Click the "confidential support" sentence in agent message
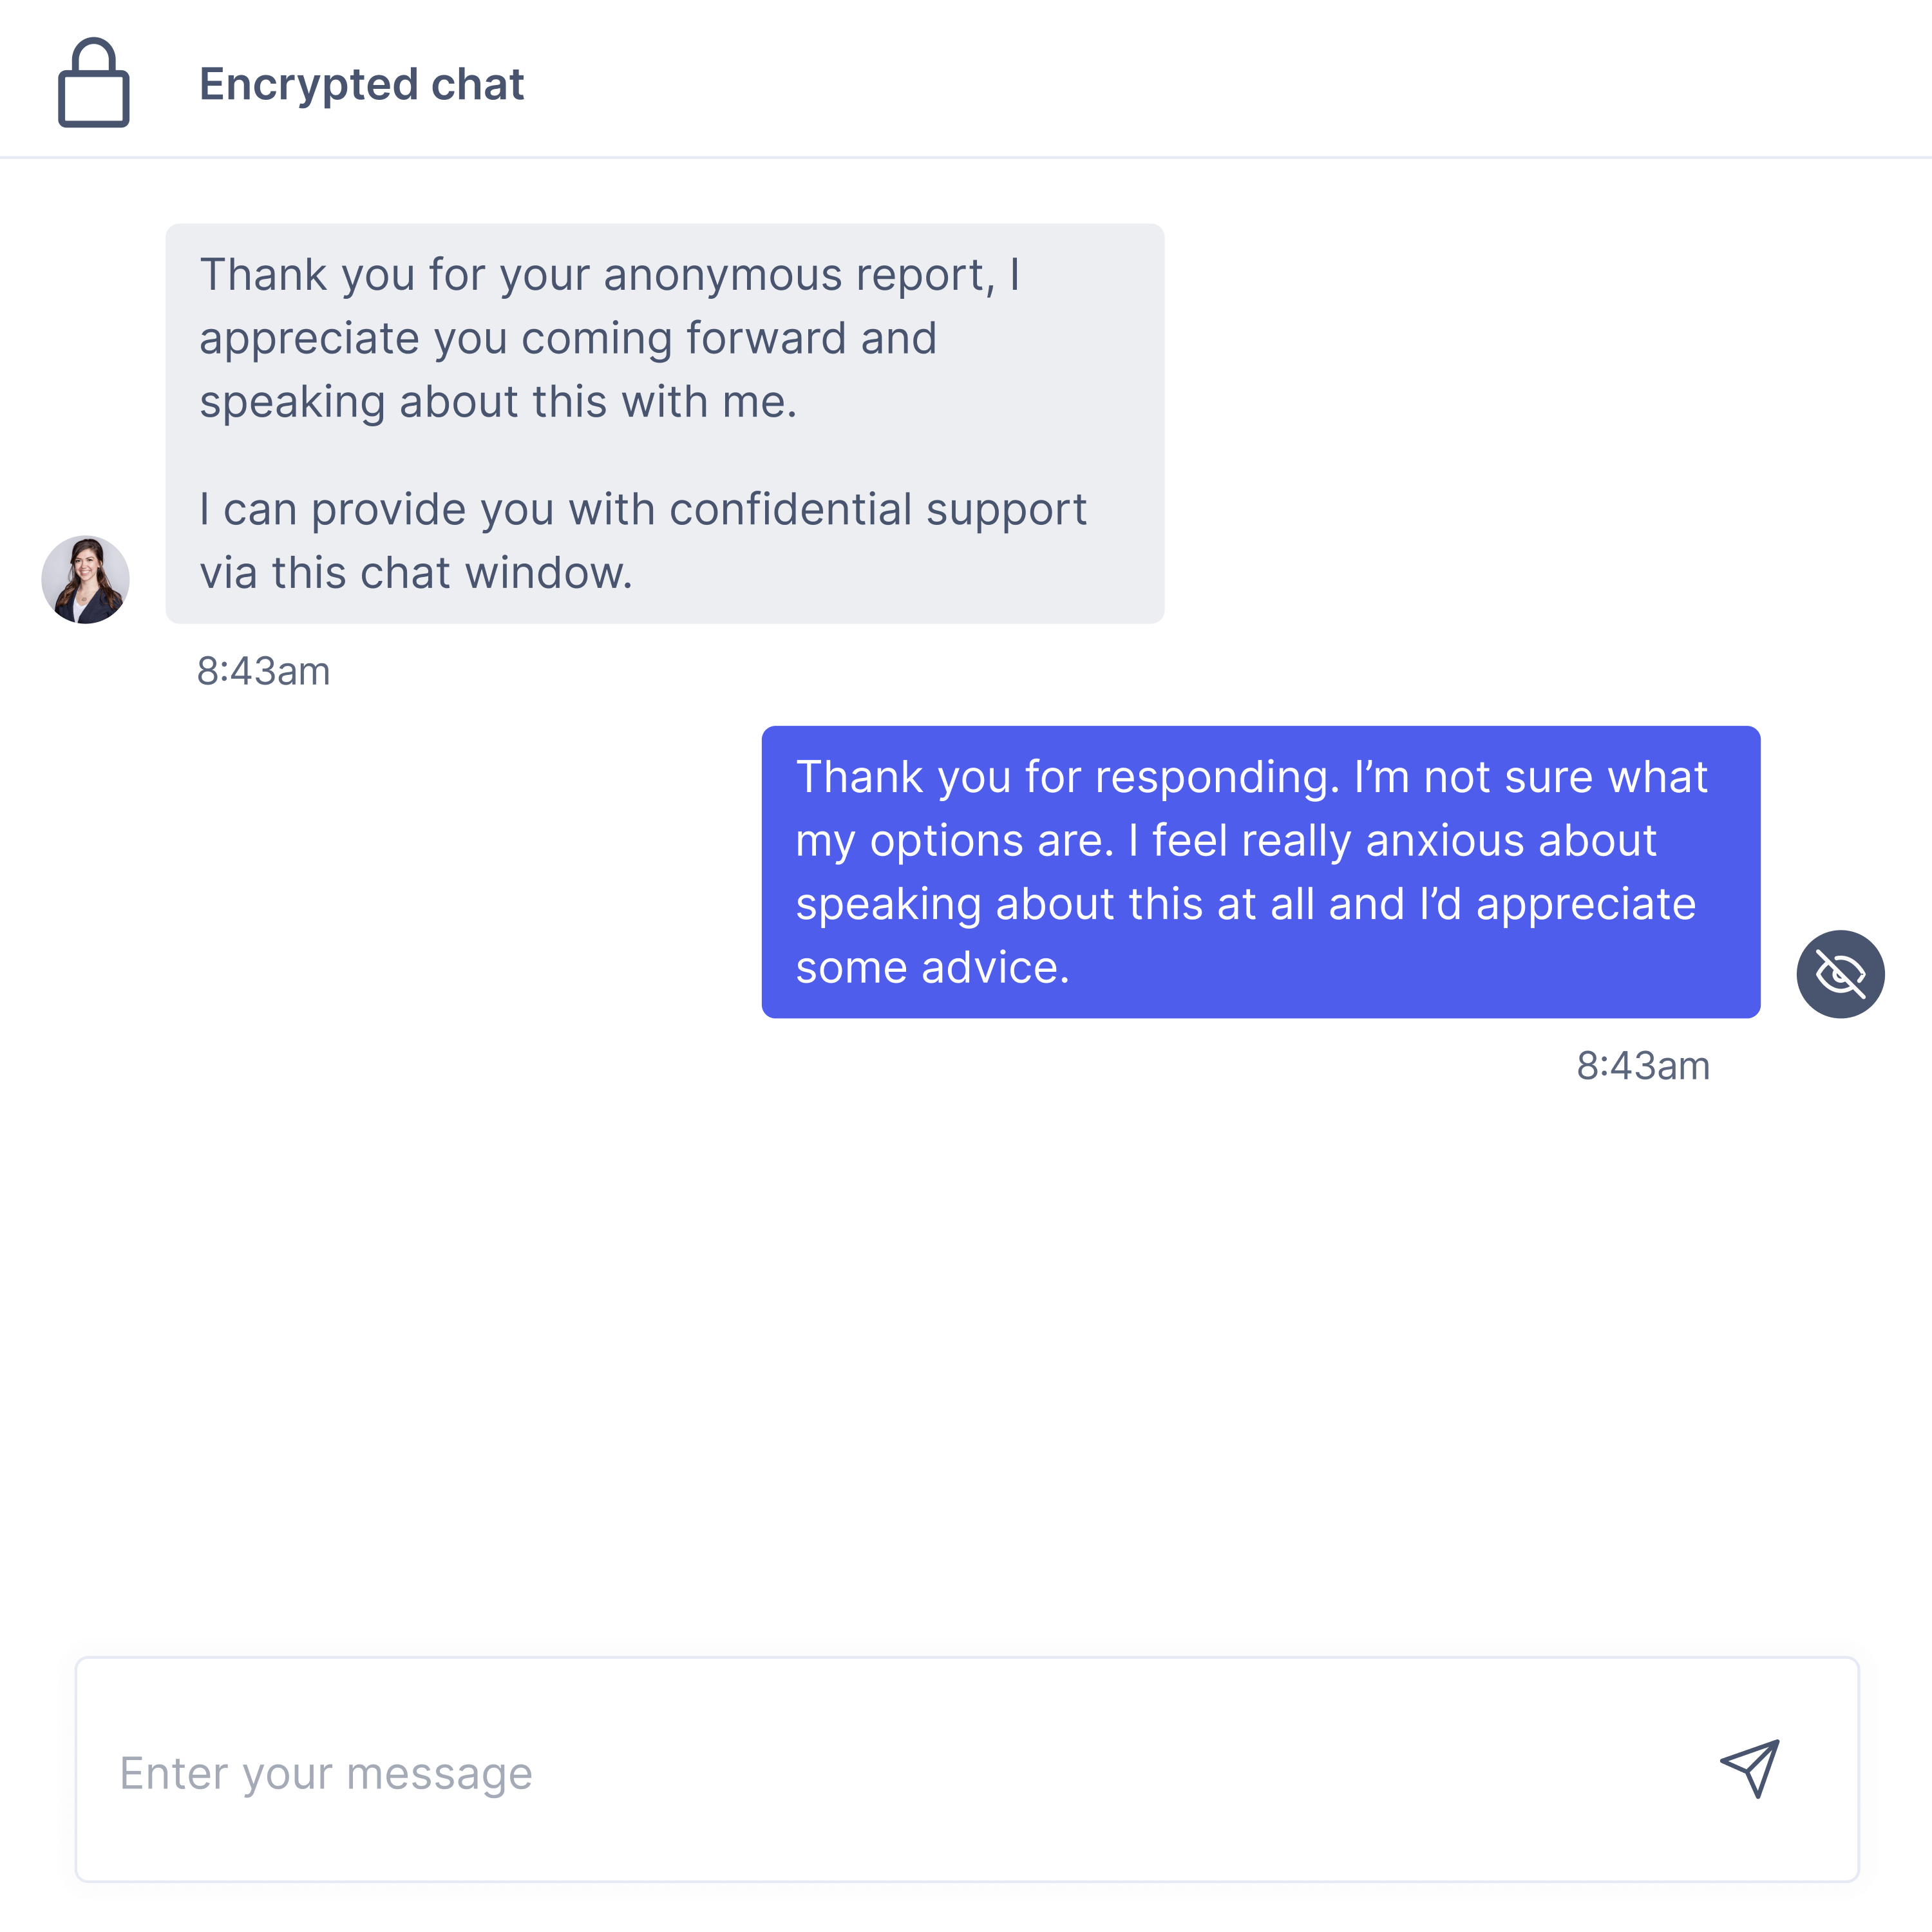1932x1932 pixels. click(x=642, y=510)
